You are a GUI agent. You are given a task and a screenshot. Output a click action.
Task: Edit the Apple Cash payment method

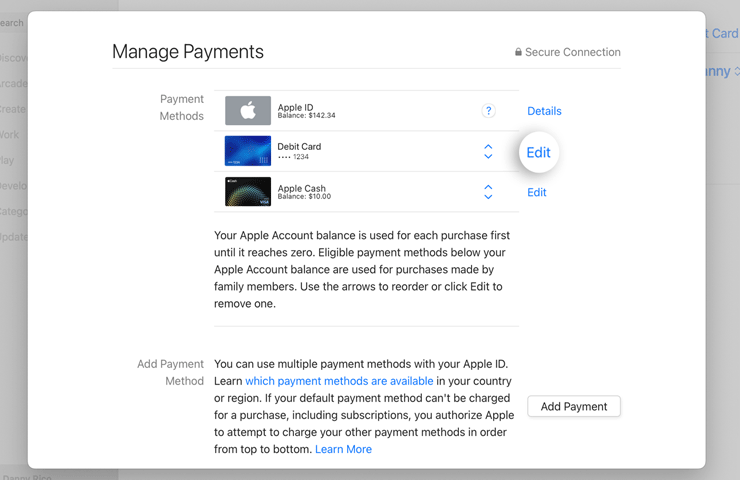537,192
